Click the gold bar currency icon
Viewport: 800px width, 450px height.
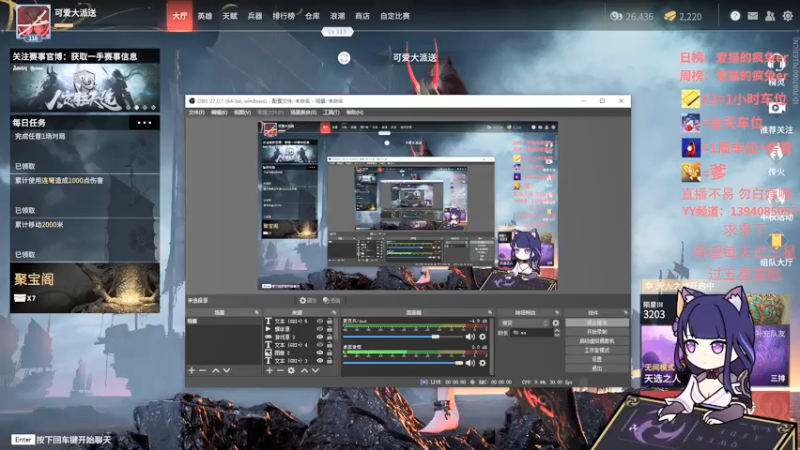[x=670, y=16]
